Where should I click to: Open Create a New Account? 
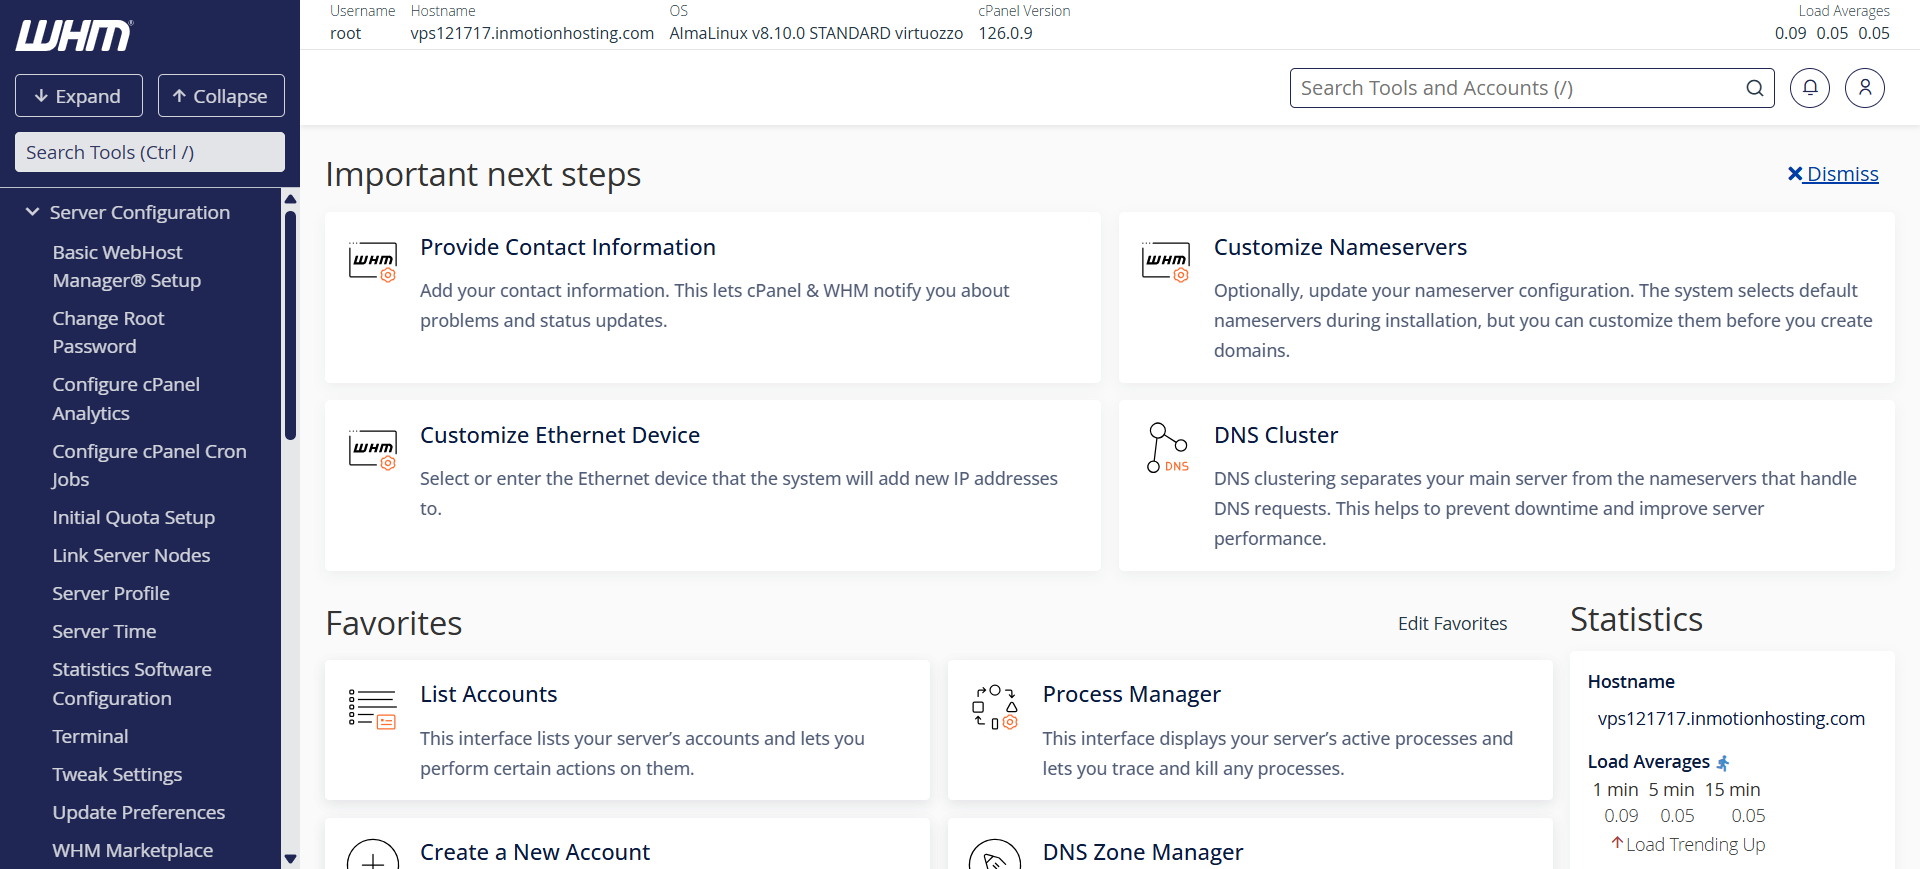(x=535, y=852)
